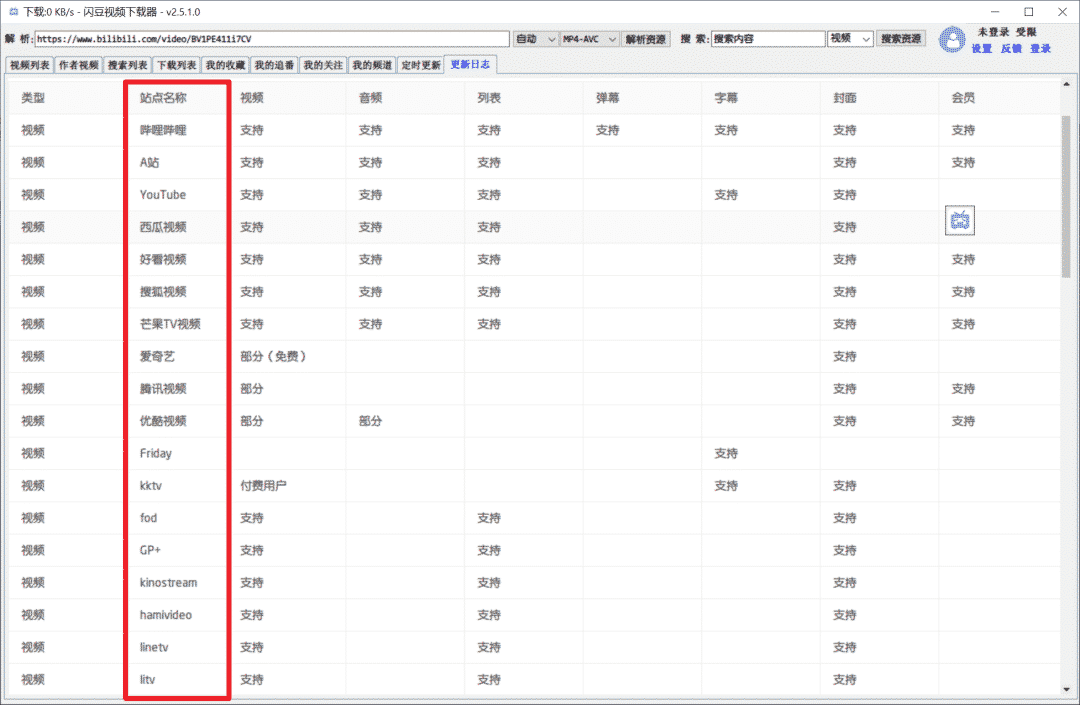
Task: Select the 更新日志 tab
Action: click(470, 64)
